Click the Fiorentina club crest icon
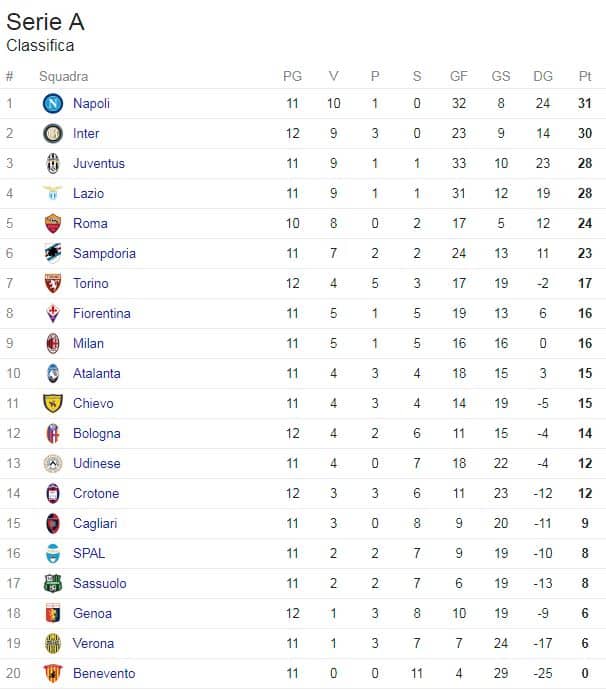The height and width of the screenshot is (691, 606). coord(53,313)
